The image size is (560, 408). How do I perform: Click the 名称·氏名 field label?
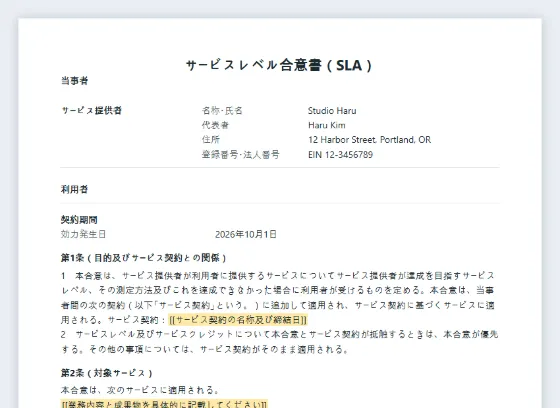222,110
